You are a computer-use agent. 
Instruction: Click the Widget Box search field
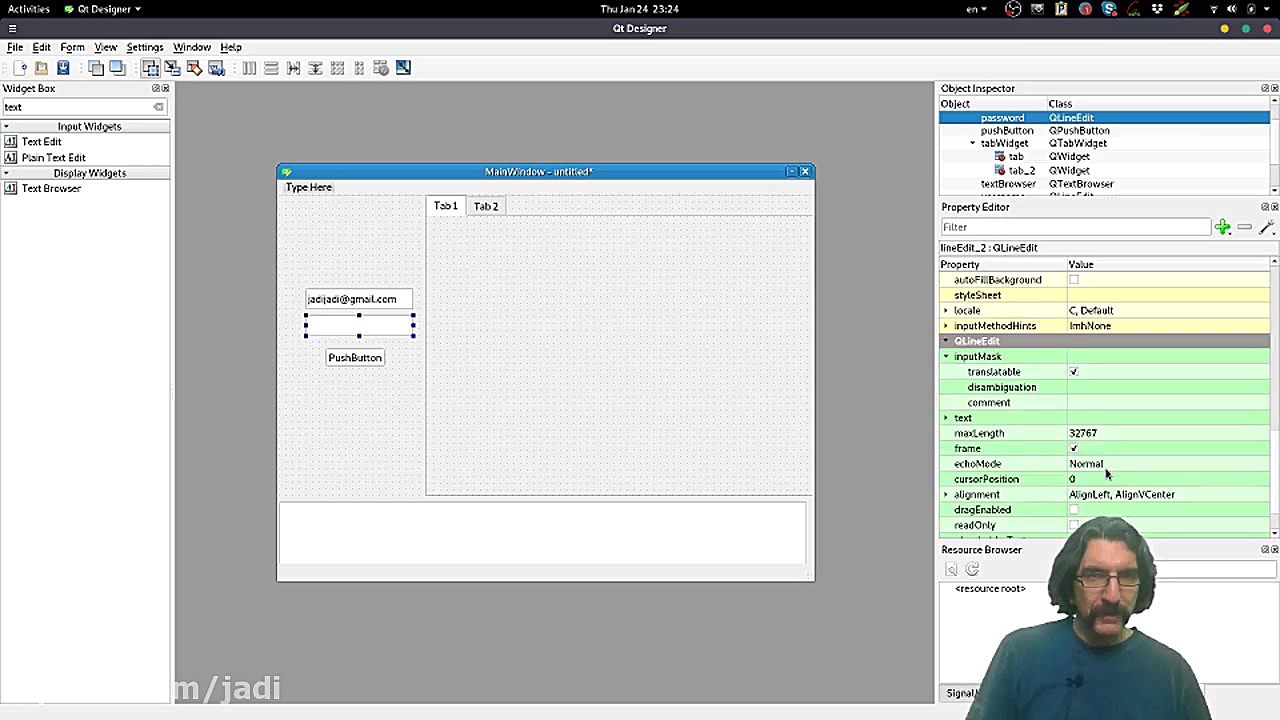(84, 107)
